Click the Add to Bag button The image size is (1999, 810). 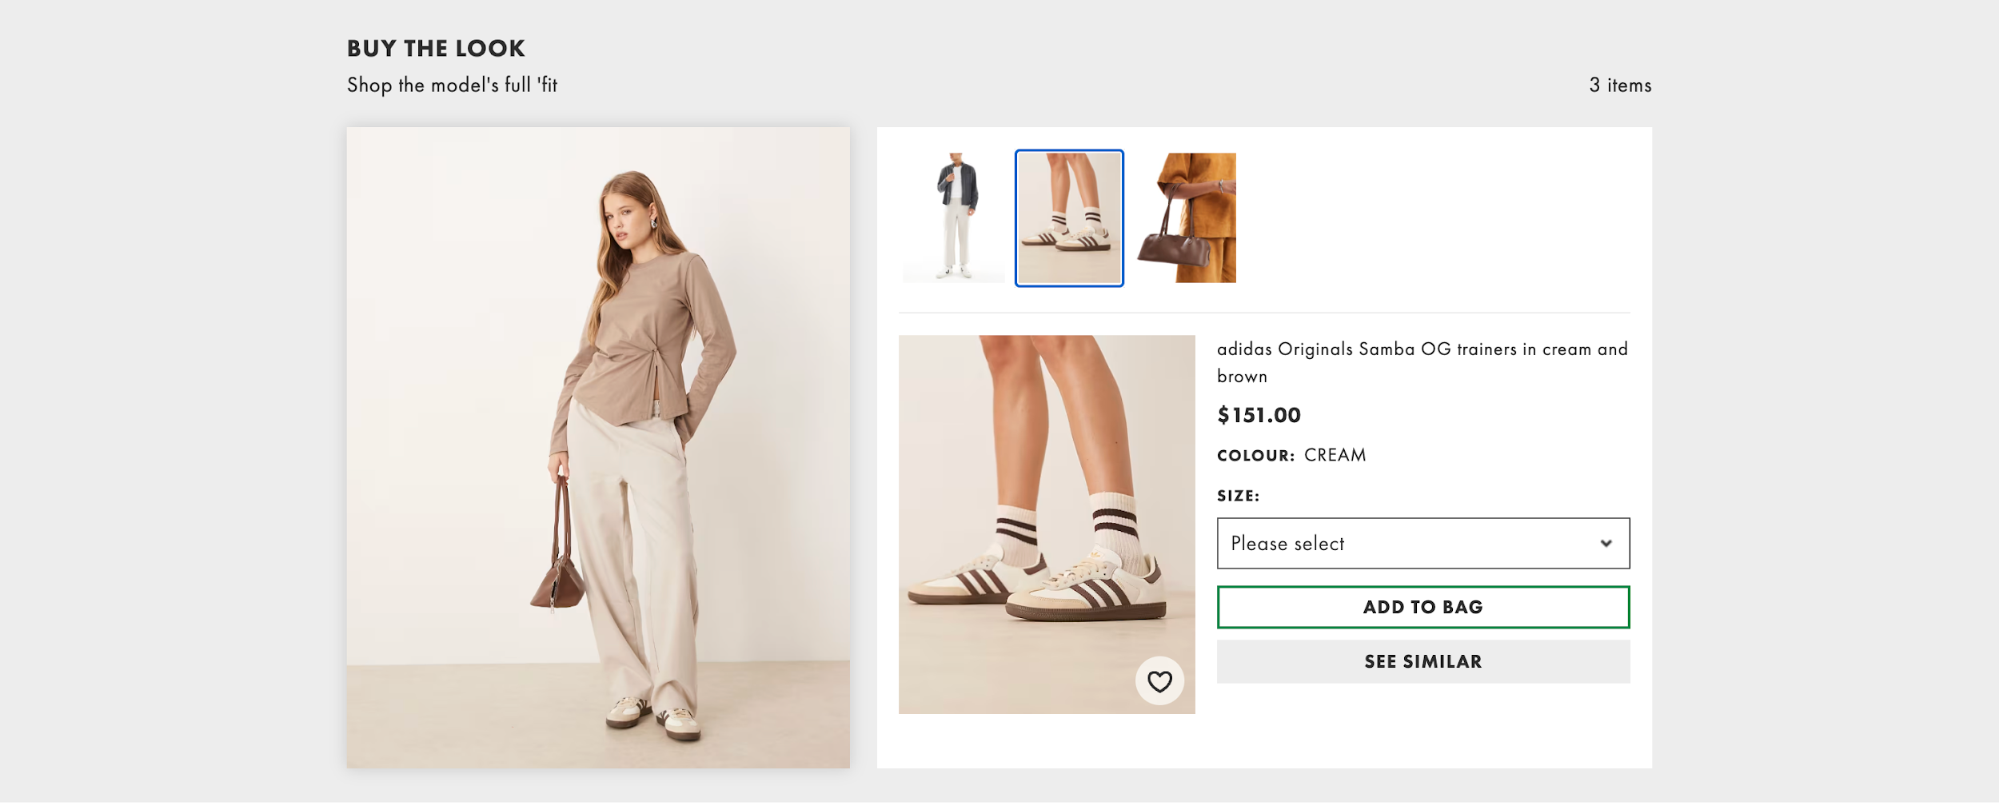coord(1422,607)
